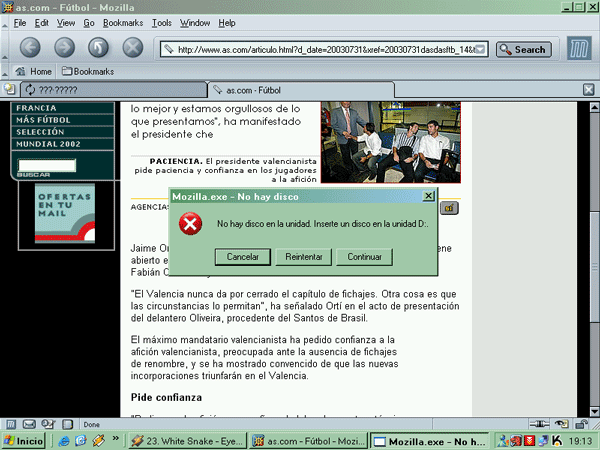This screenshot has width=600, height=450.
Task: Expand the URL bar history dropdown
Action: pos(481,49)
